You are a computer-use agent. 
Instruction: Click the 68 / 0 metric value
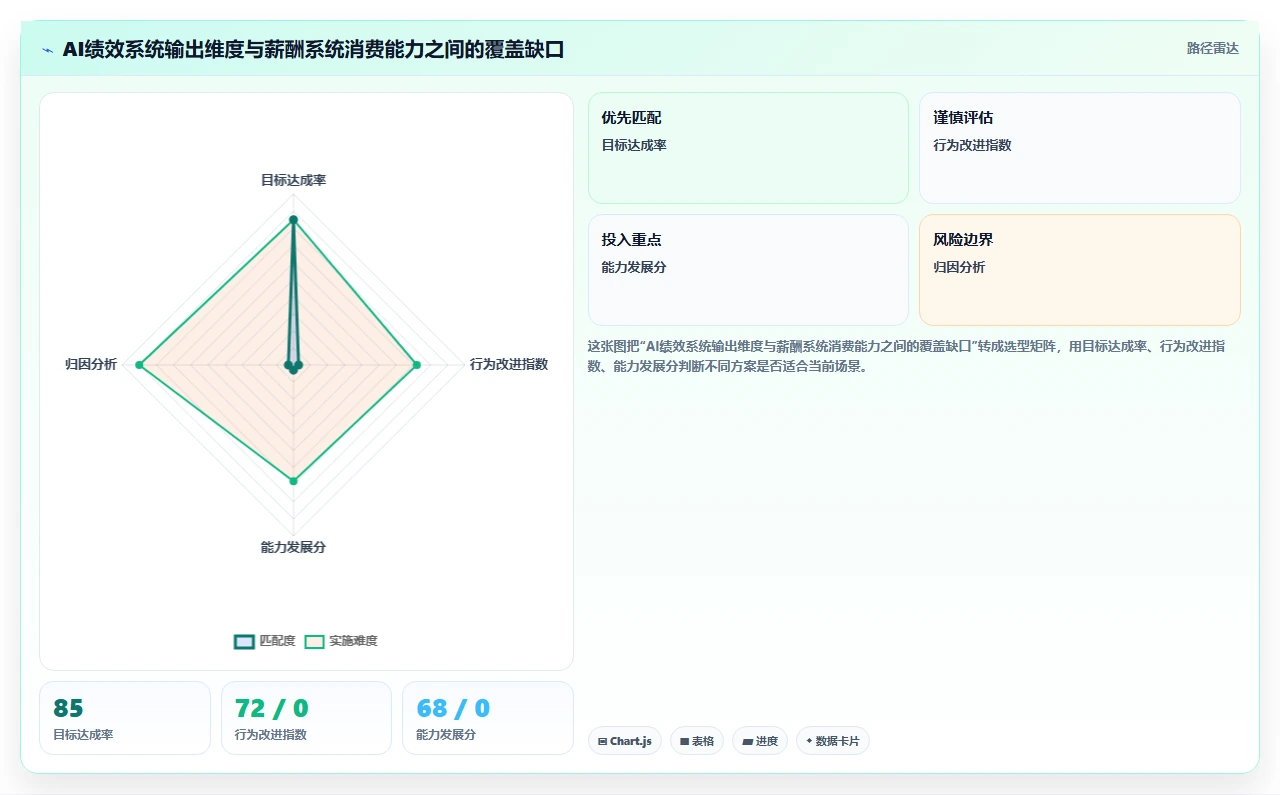coord(453,708)
